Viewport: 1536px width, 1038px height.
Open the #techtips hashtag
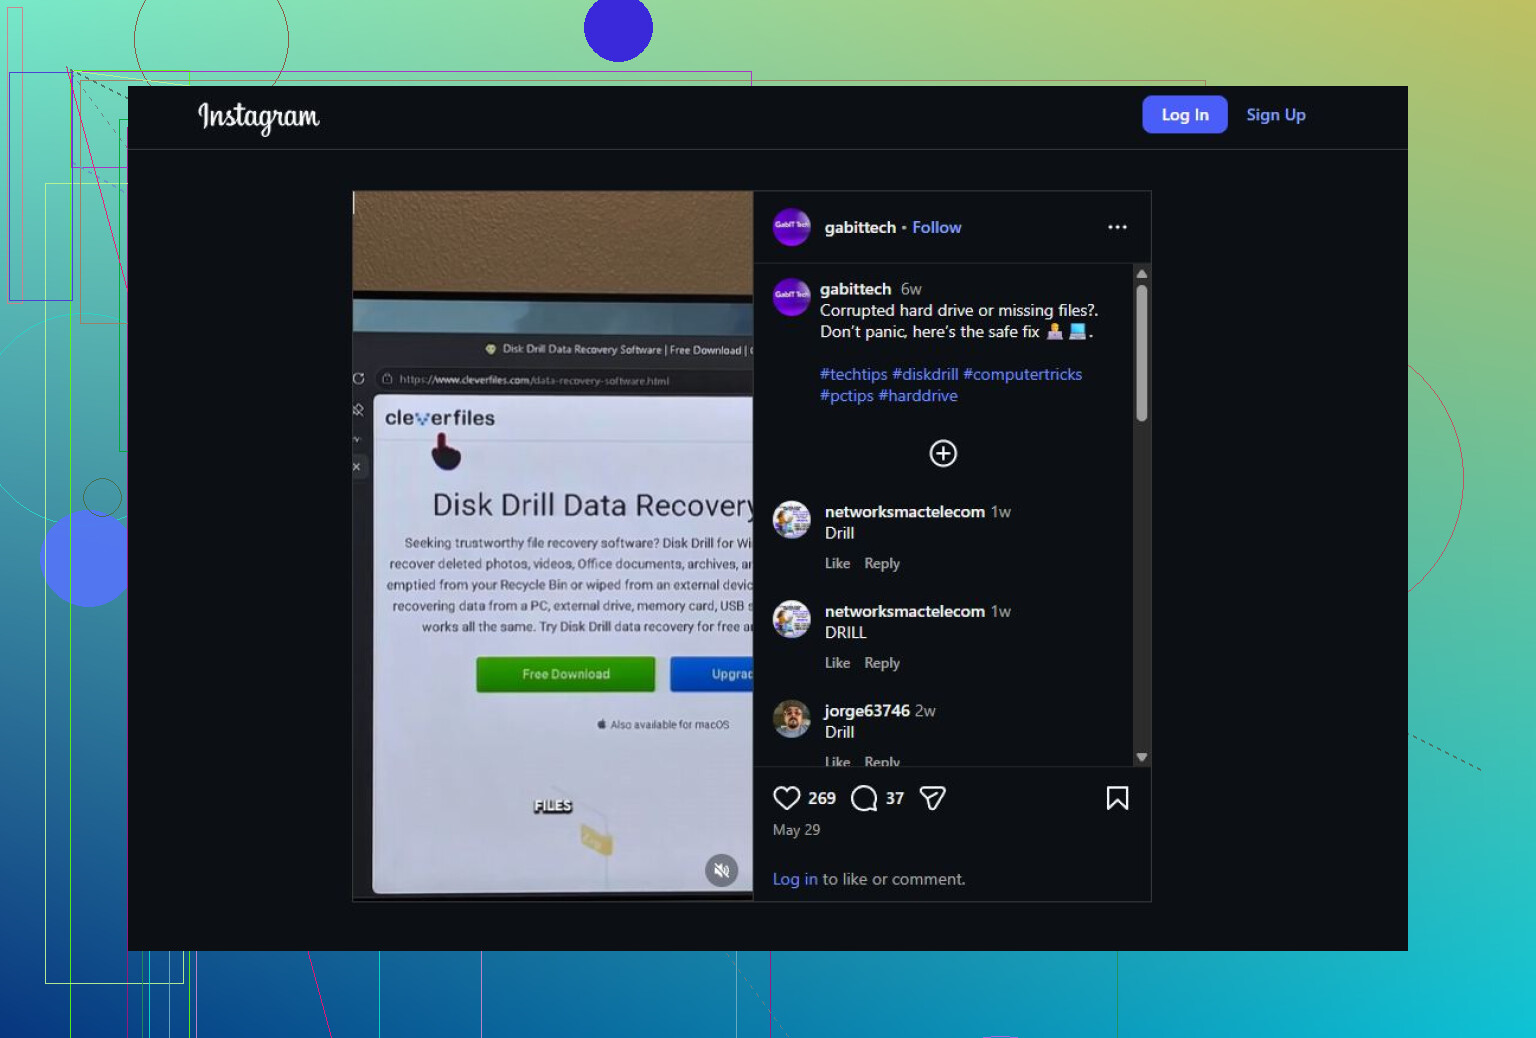[x=853, y=374]
